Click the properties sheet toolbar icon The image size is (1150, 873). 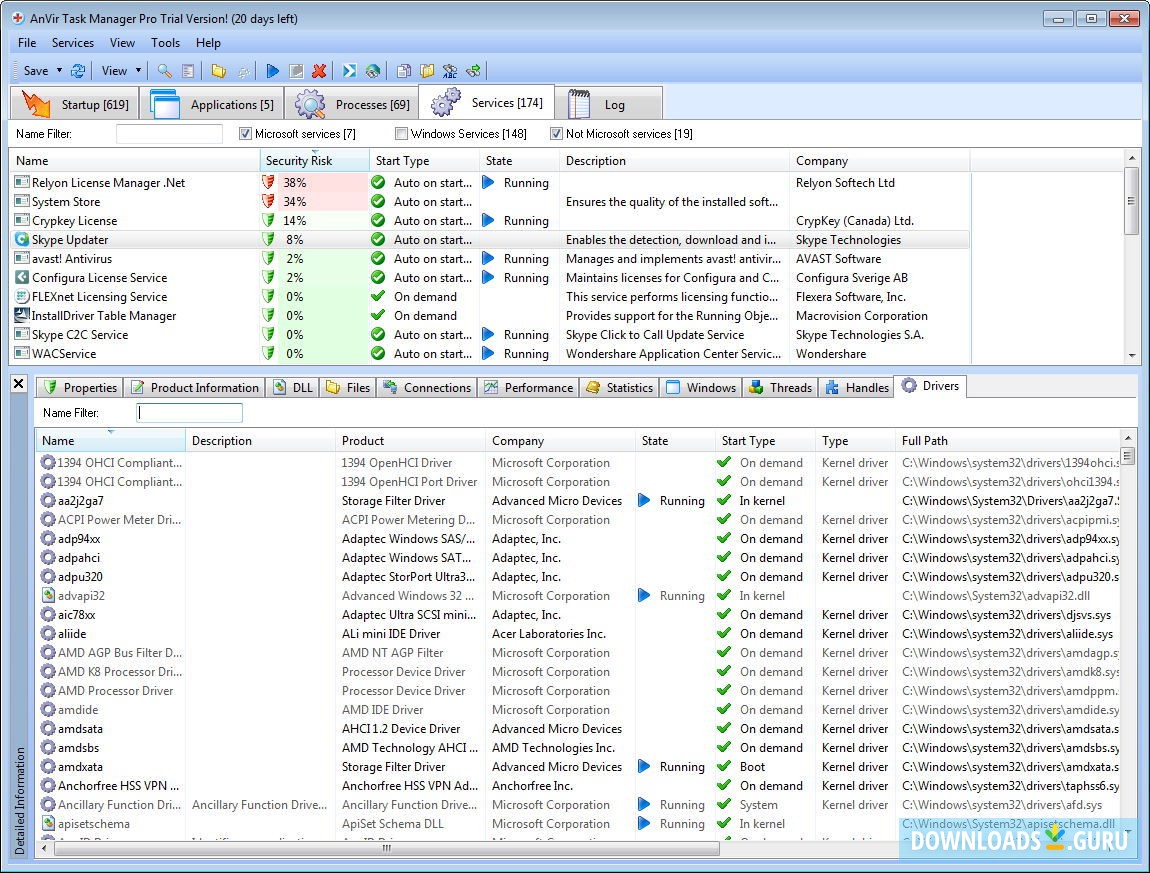tap(187, 71)
